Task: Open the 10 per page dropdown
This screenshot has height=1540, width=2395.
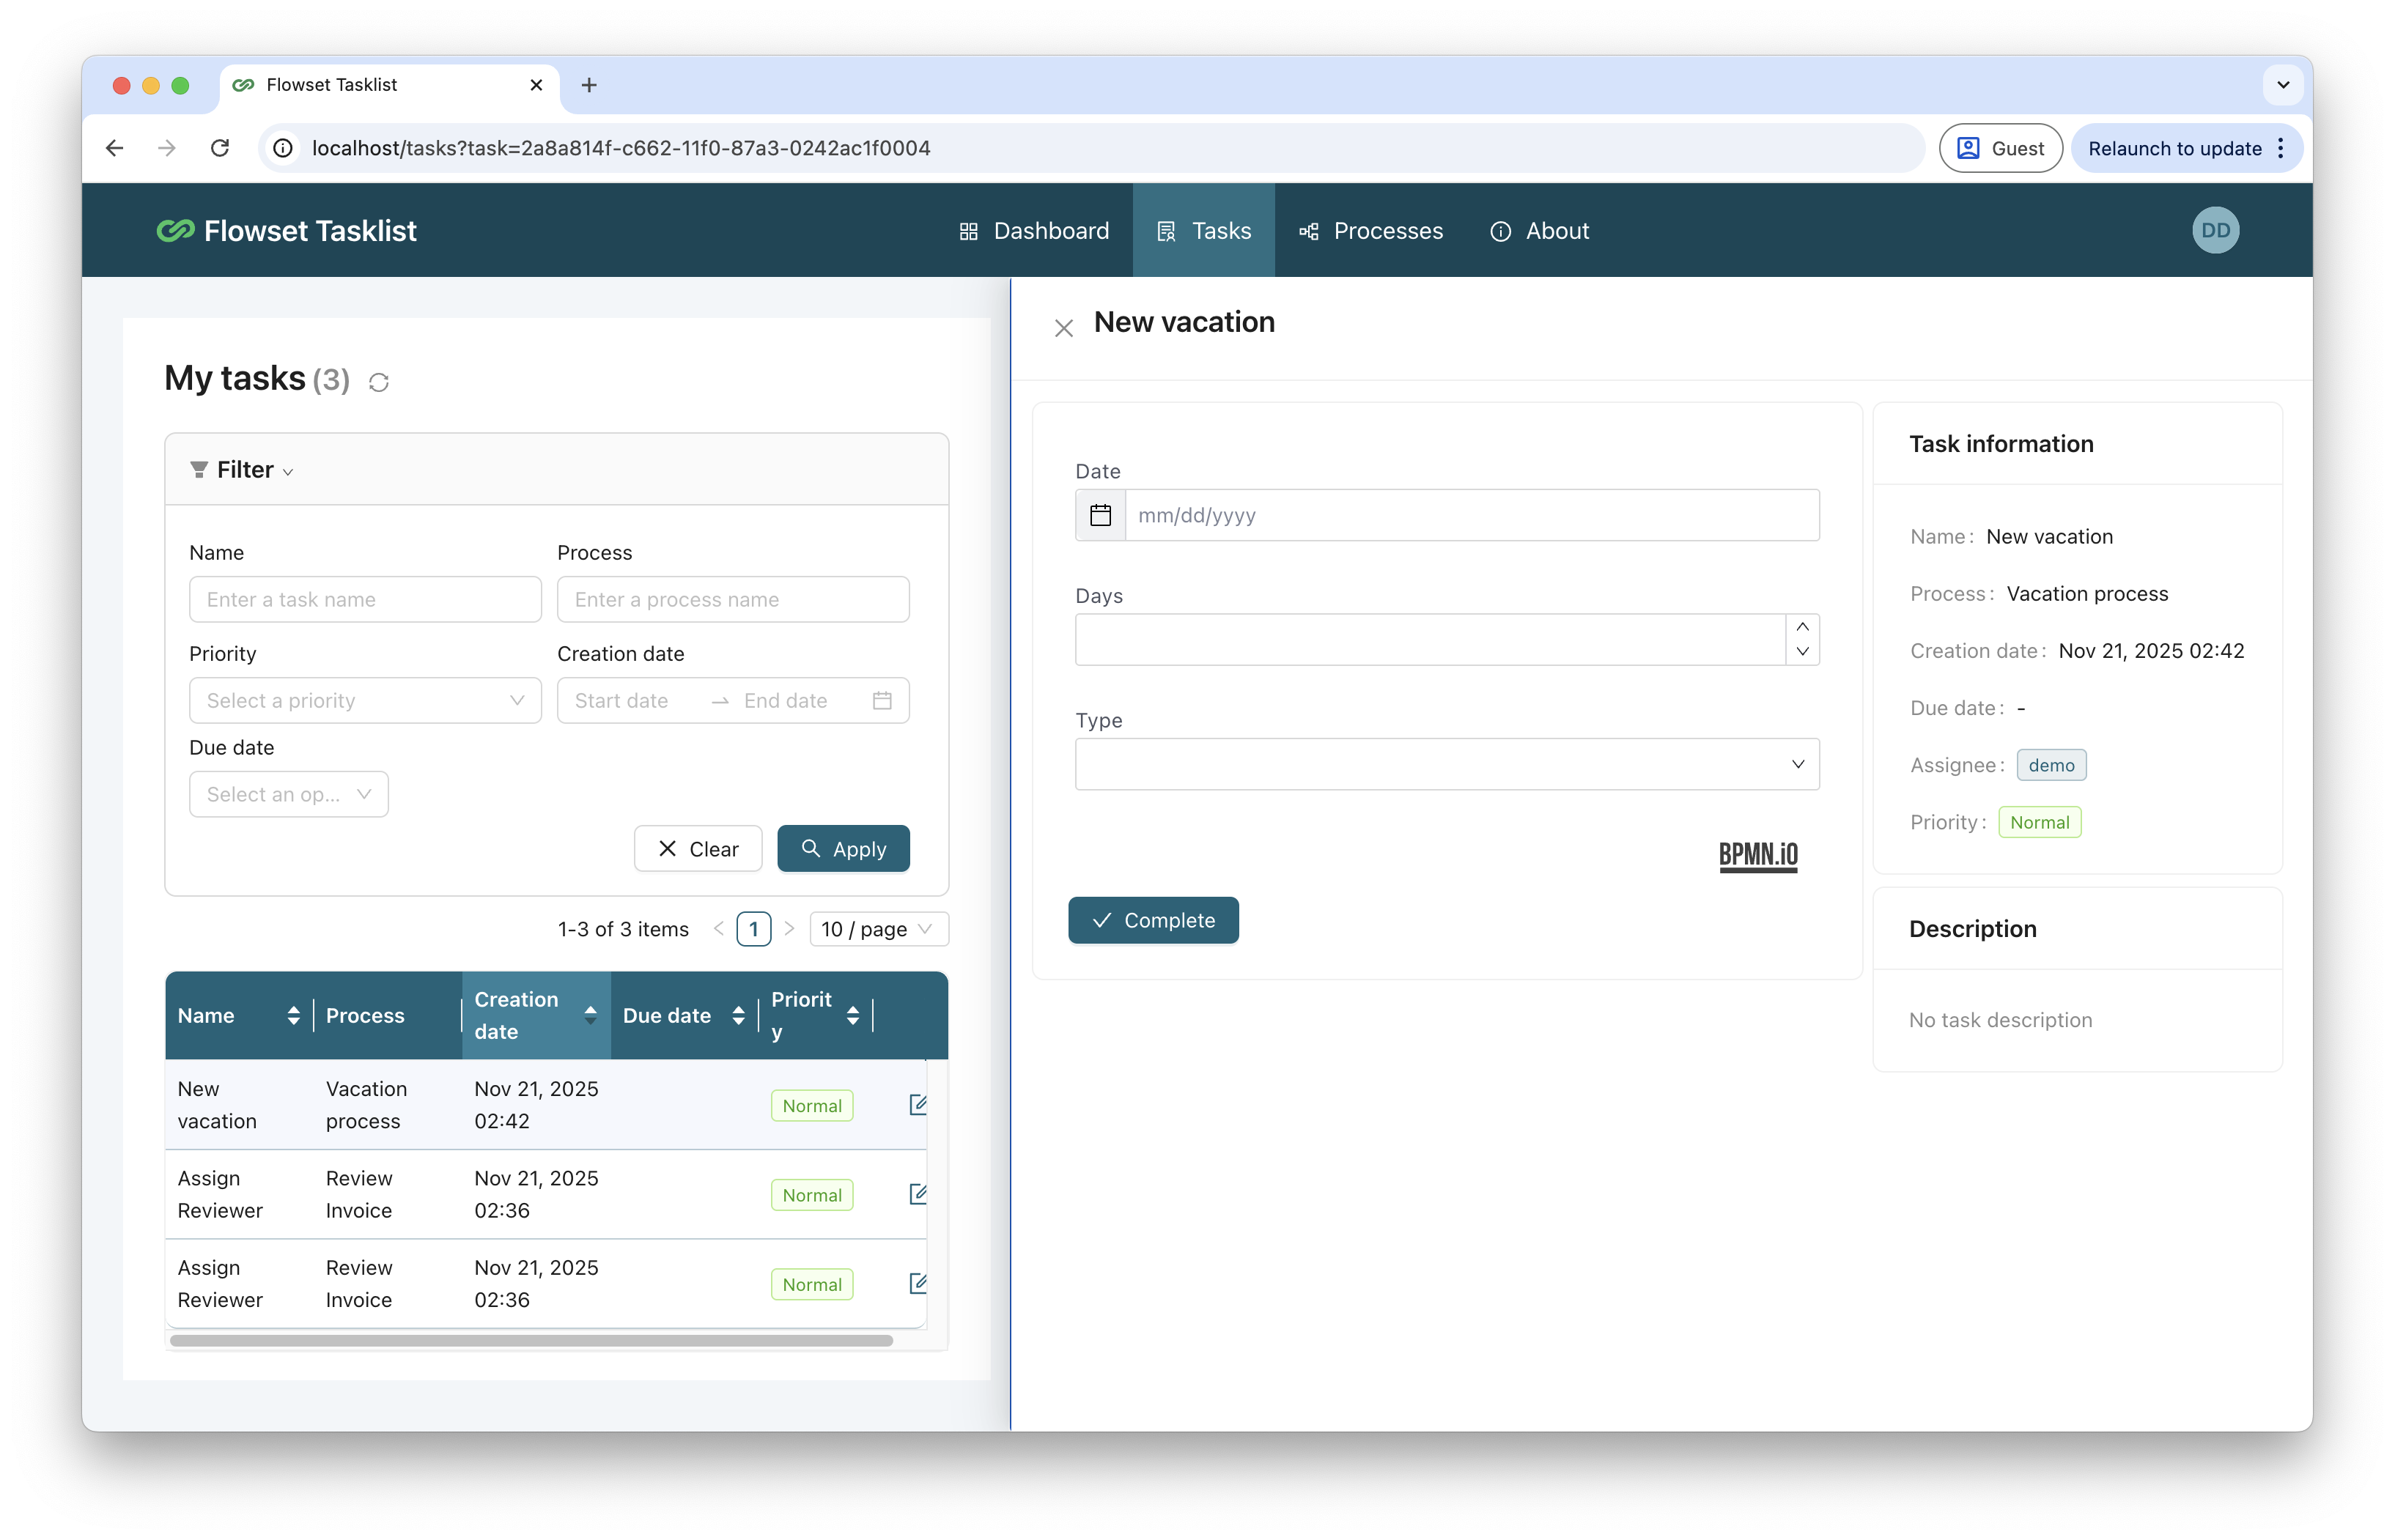Action: click(x=878, y=928)
